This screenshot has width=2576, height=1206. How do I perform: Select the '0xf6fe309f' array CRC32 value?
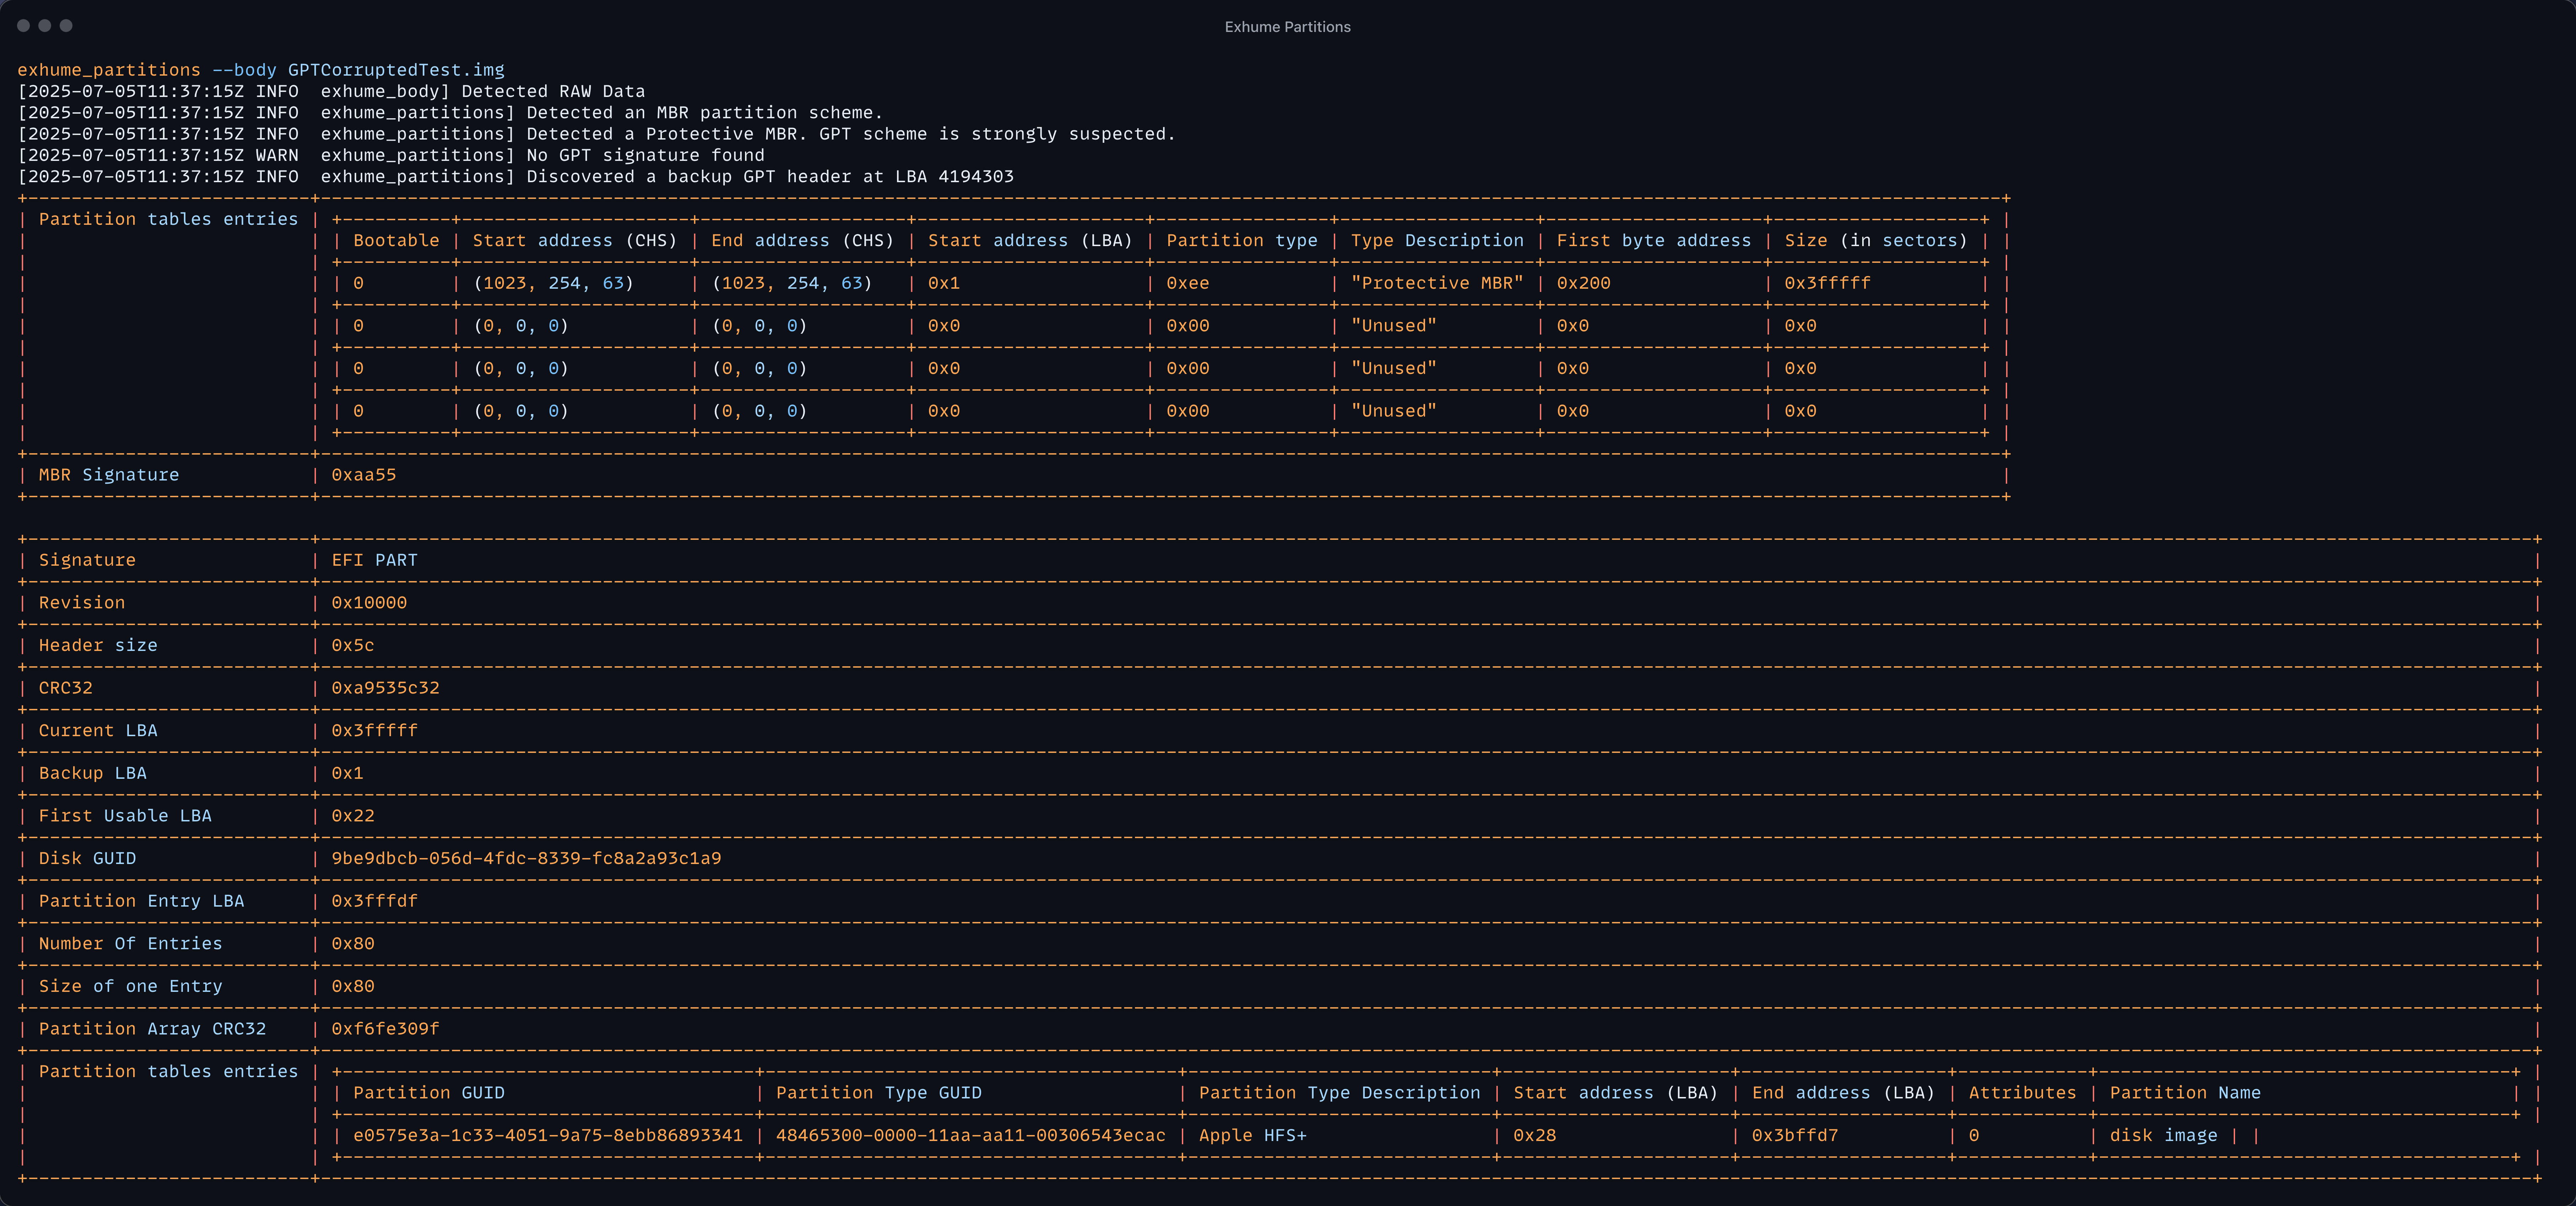pyautogui.click(x=385, y=1029)
